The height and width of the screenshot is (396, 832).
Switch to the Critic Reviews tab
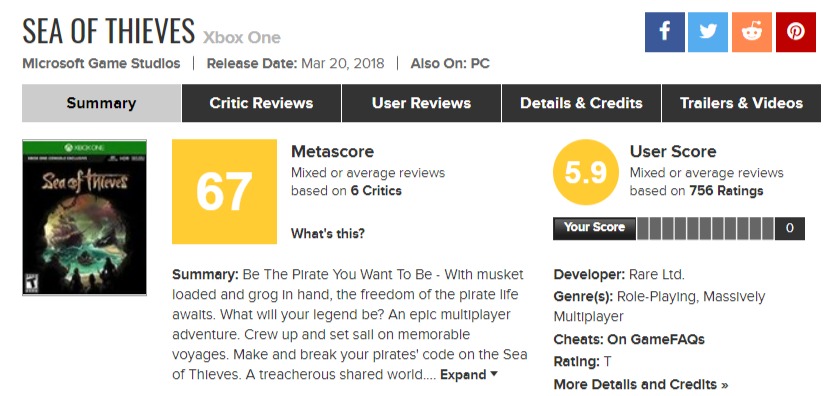point(261,103)
